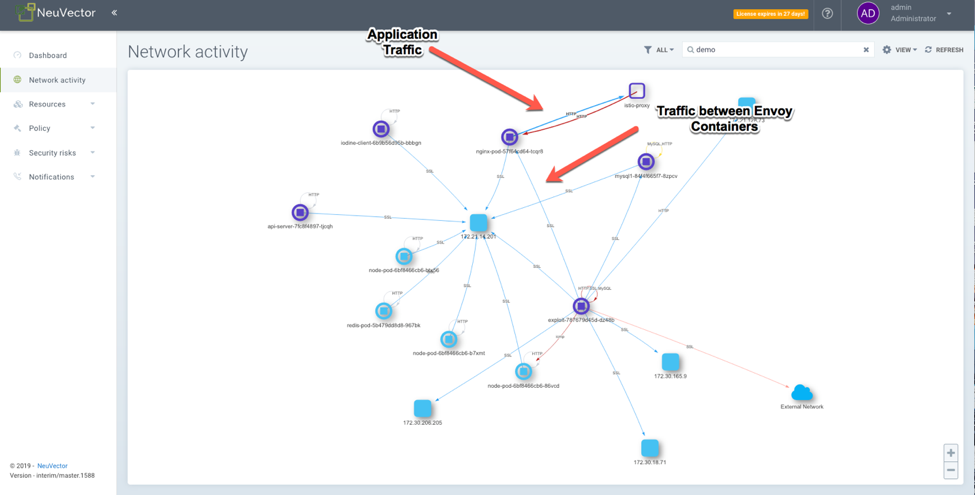Click the search field containing demo
The width and height of the screenshot is (975, 495).
[x=775, y=50]
